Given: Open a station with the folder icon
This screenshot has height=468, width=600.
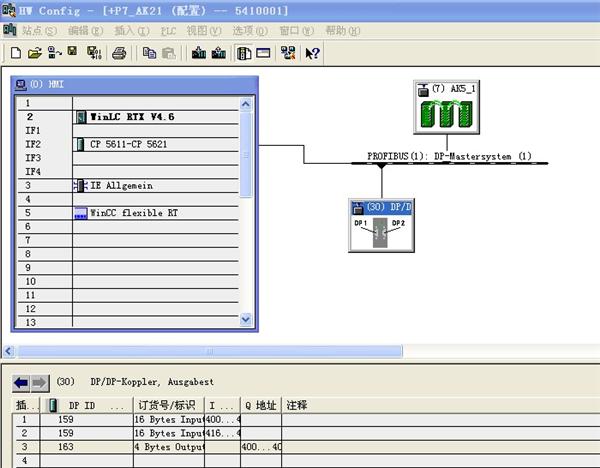Looking at the screenshot, I should [x=35, y=53].
